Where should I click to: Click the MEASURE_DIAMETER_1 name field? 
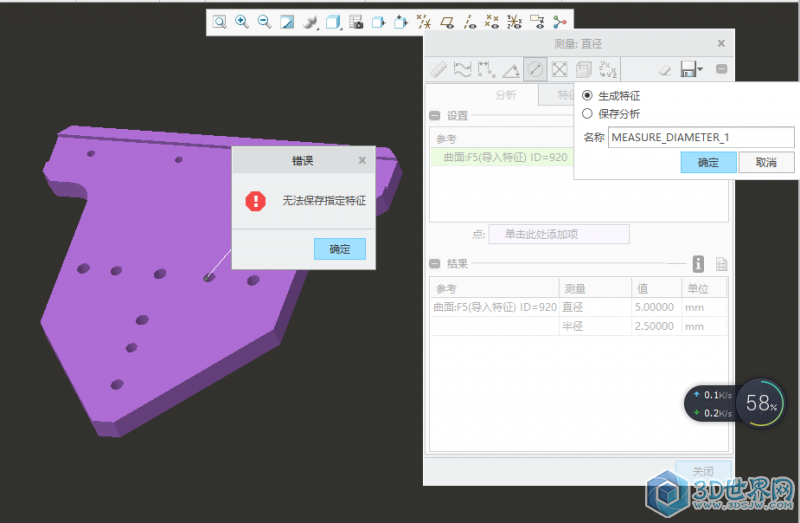tap(675, 137)
